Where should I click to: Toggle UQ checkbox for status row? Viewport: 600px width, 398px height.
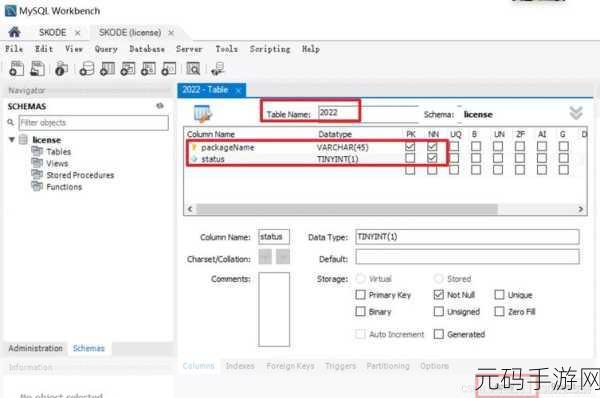(454, 158)
